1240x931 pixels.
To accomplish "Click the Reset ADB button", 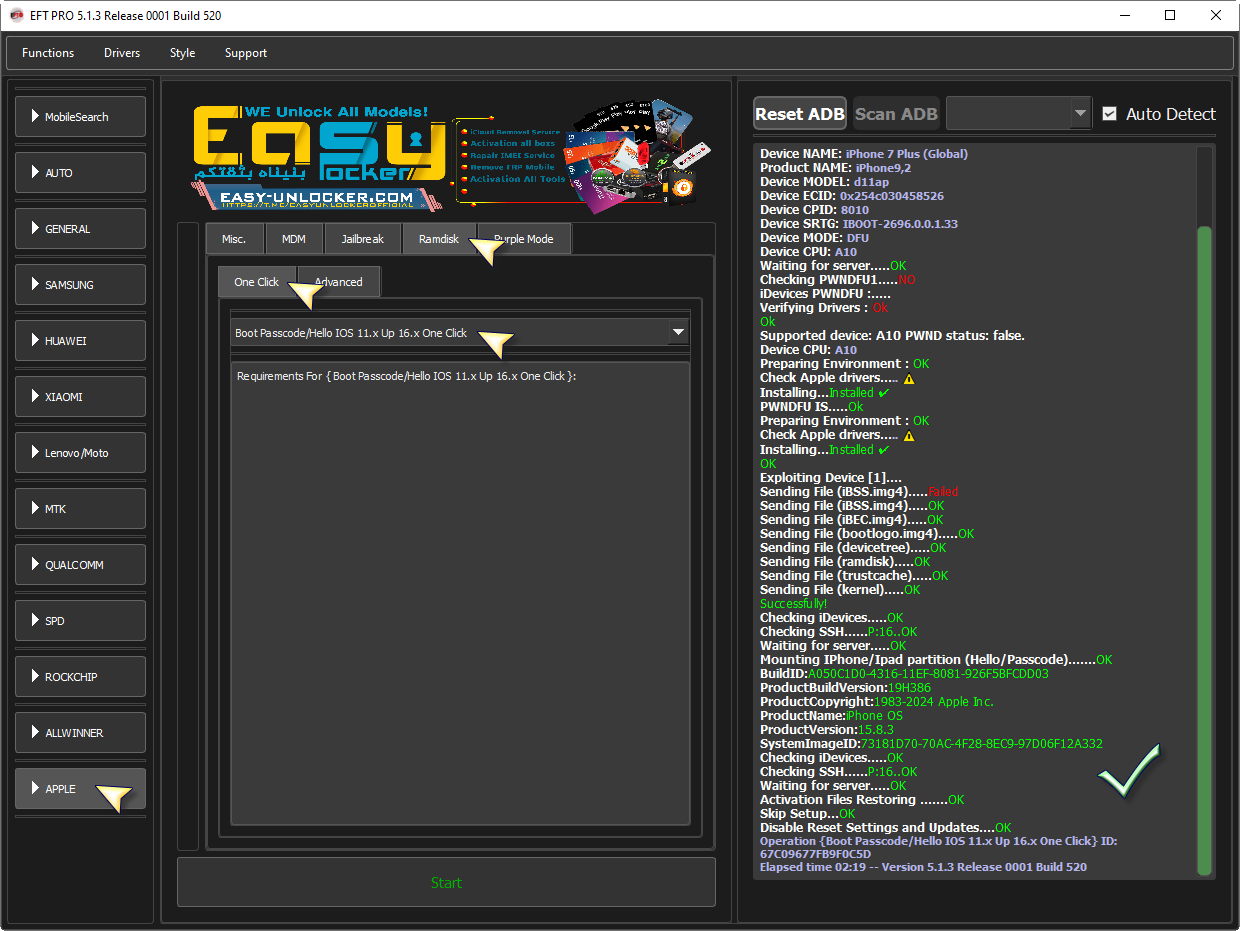I will (x=800, y=114).
